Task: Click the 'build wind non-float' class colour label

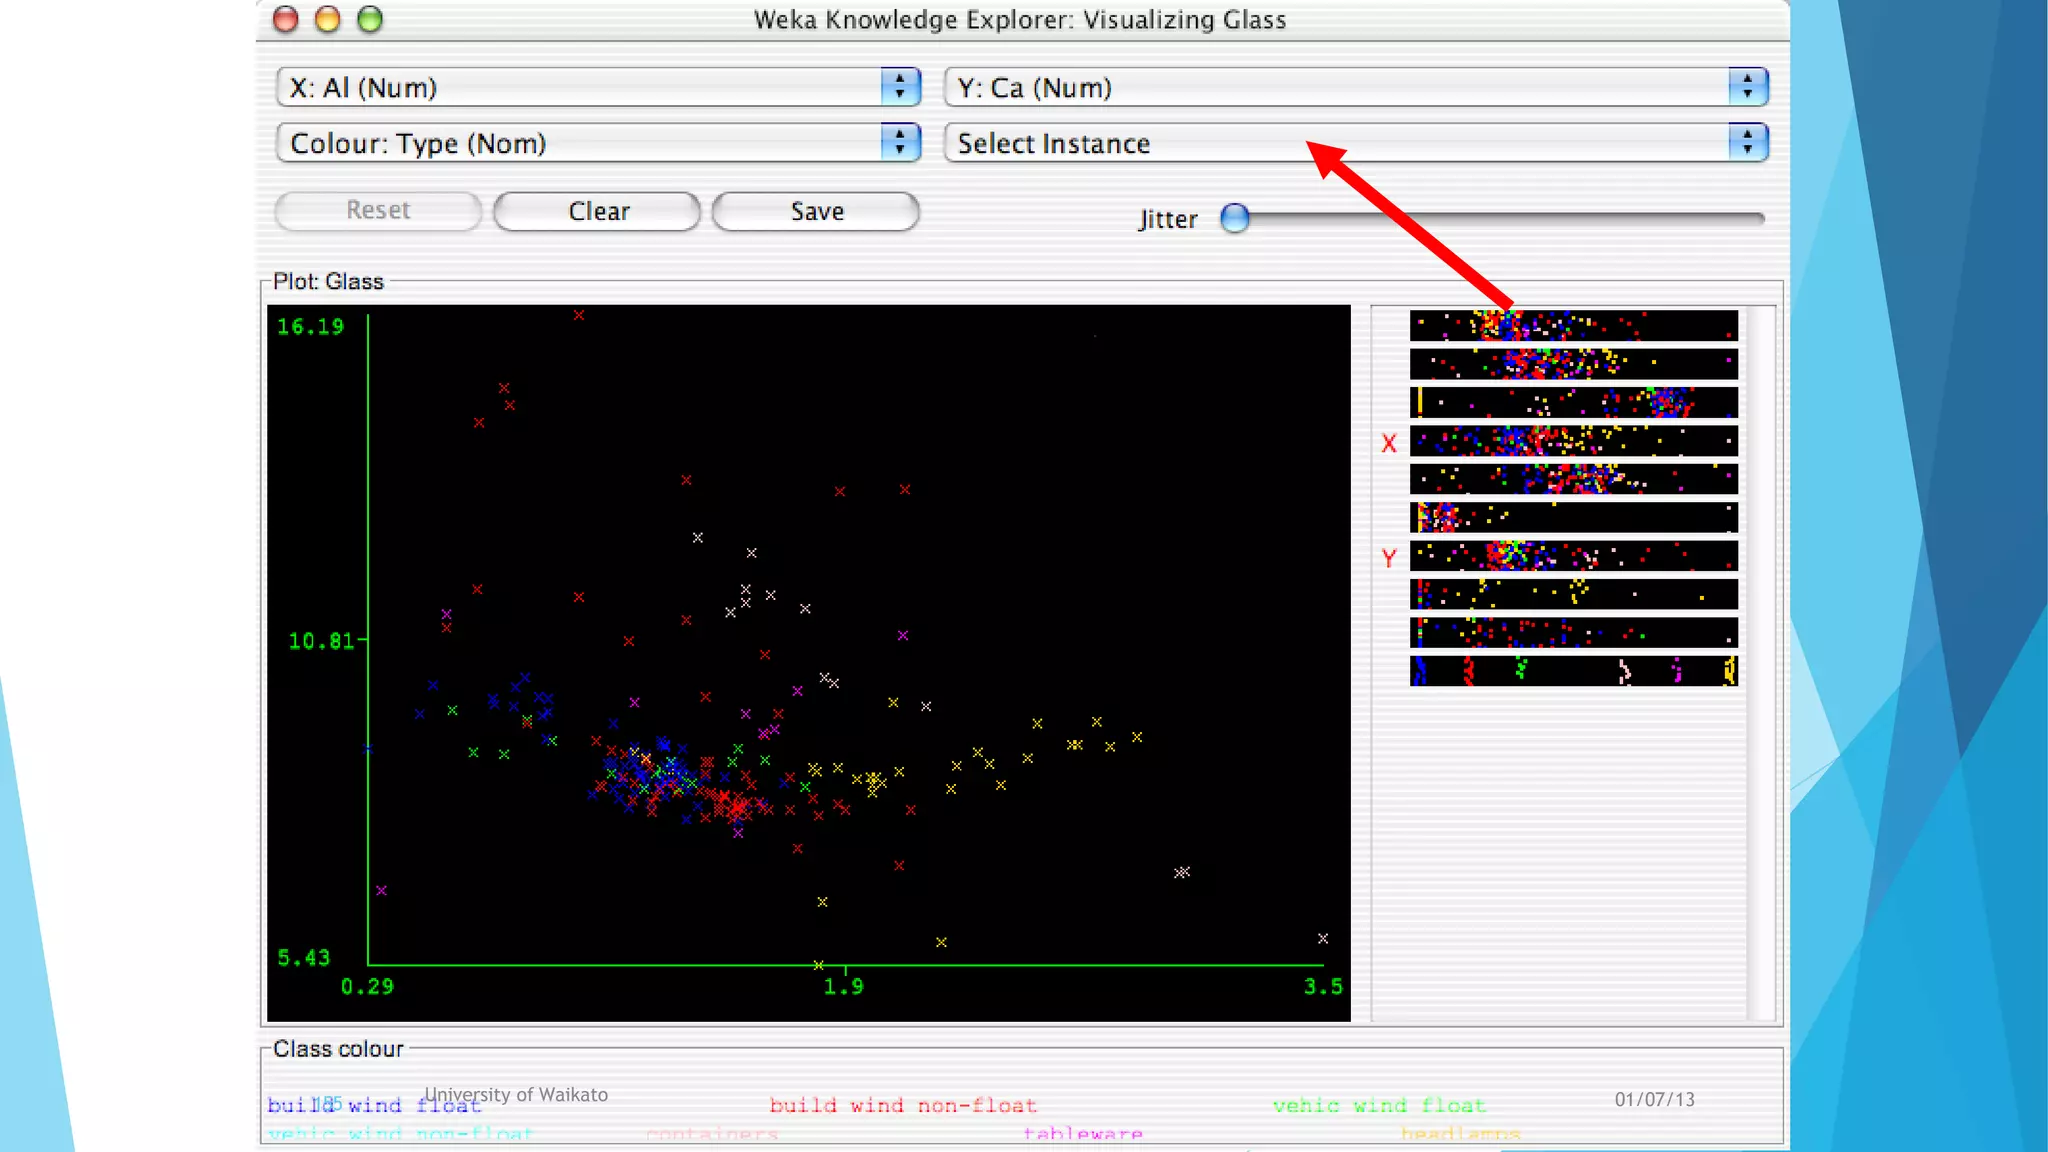Action: (902, 1105)
